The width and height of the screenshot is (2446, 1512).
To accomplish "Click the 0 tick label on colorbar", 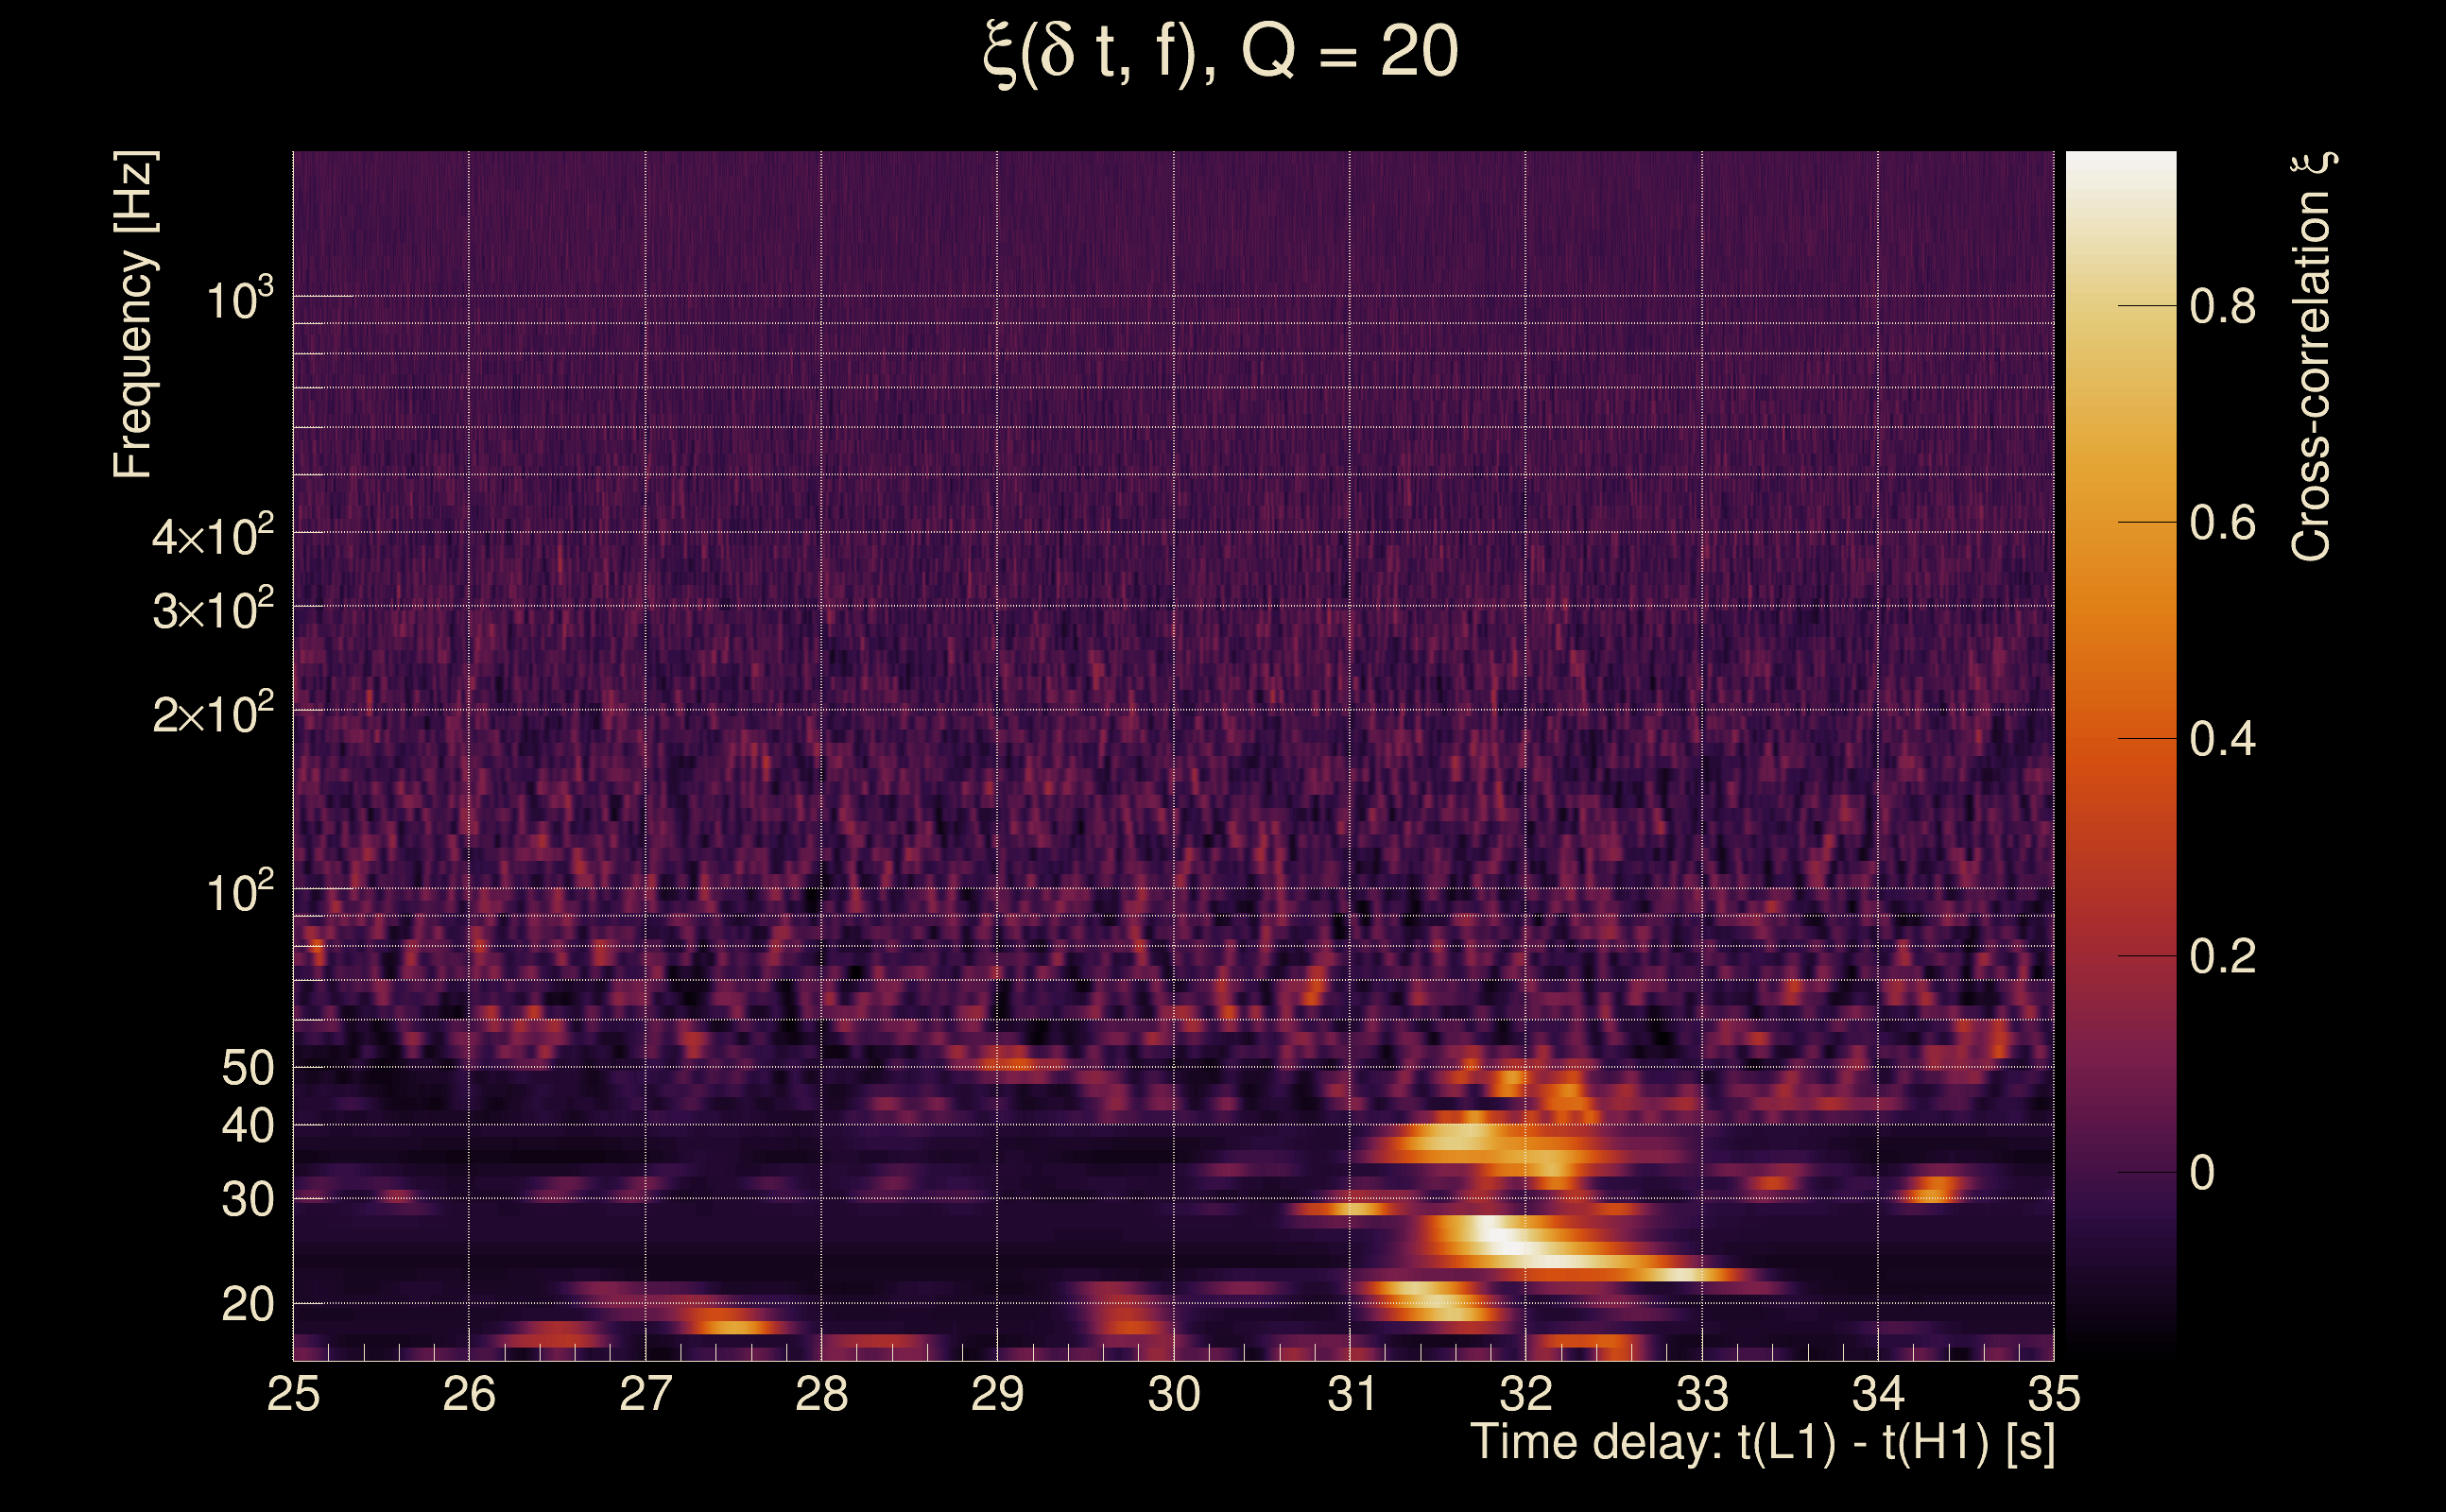I will point(2201,1173).
